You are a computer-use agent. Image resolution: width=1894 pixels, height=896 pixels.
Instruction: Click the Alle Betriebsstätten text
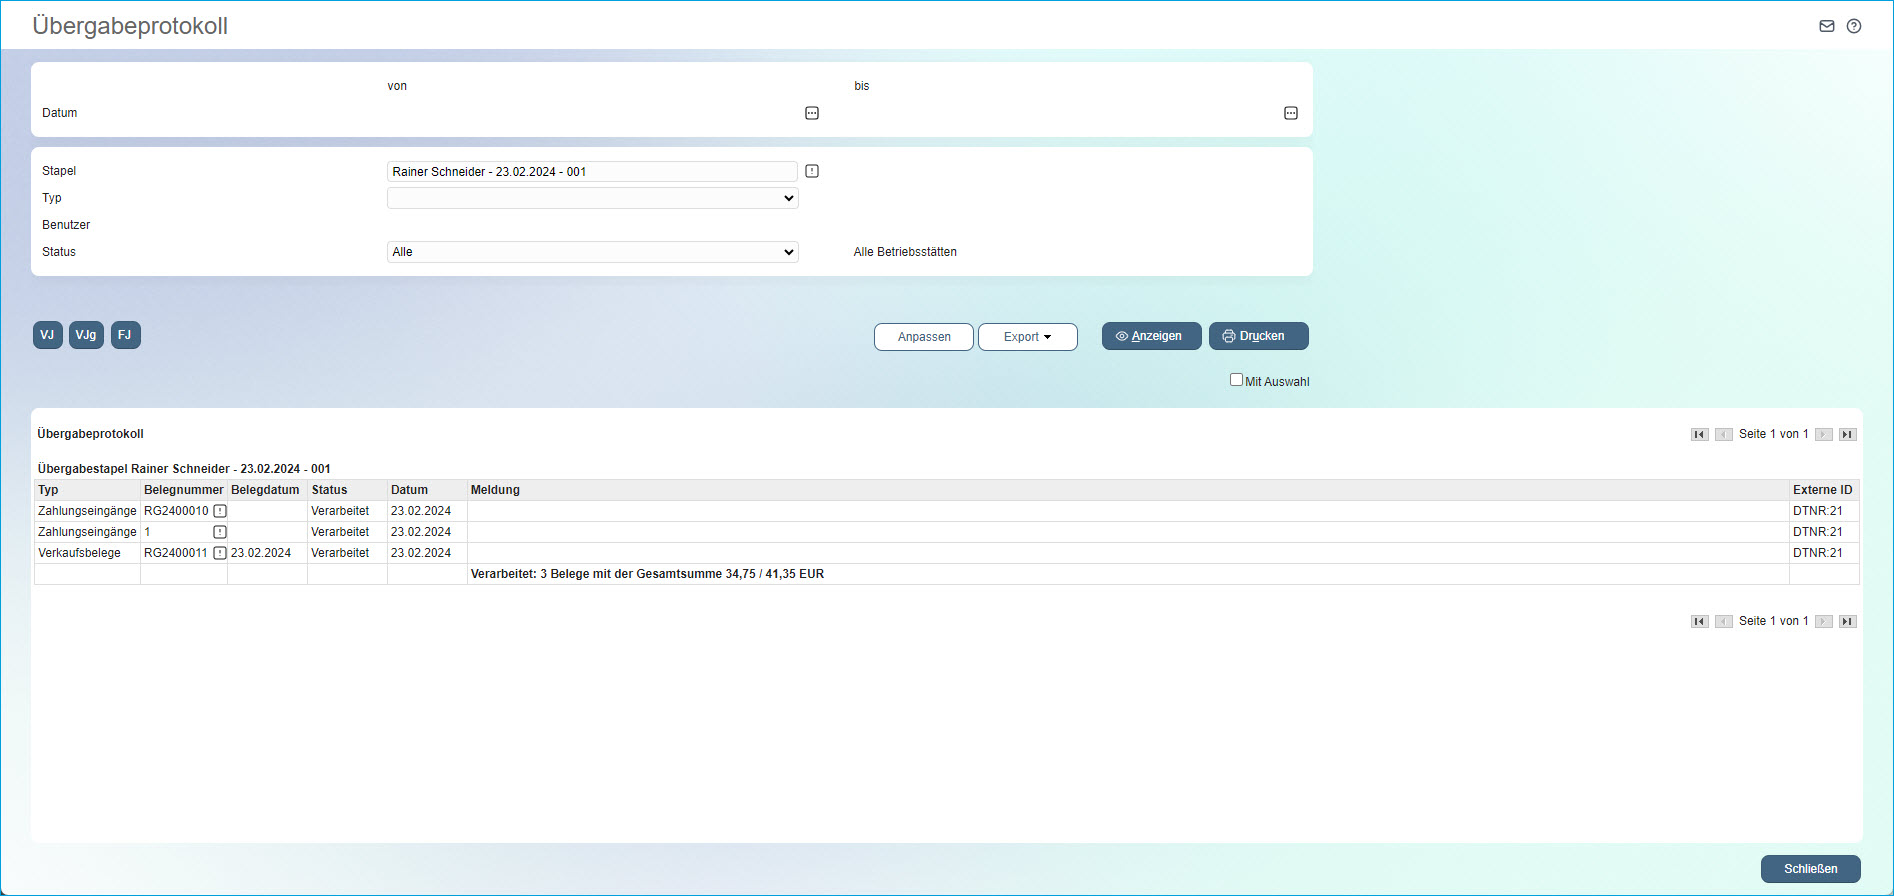pyautogui.click(x=905, y=252)
